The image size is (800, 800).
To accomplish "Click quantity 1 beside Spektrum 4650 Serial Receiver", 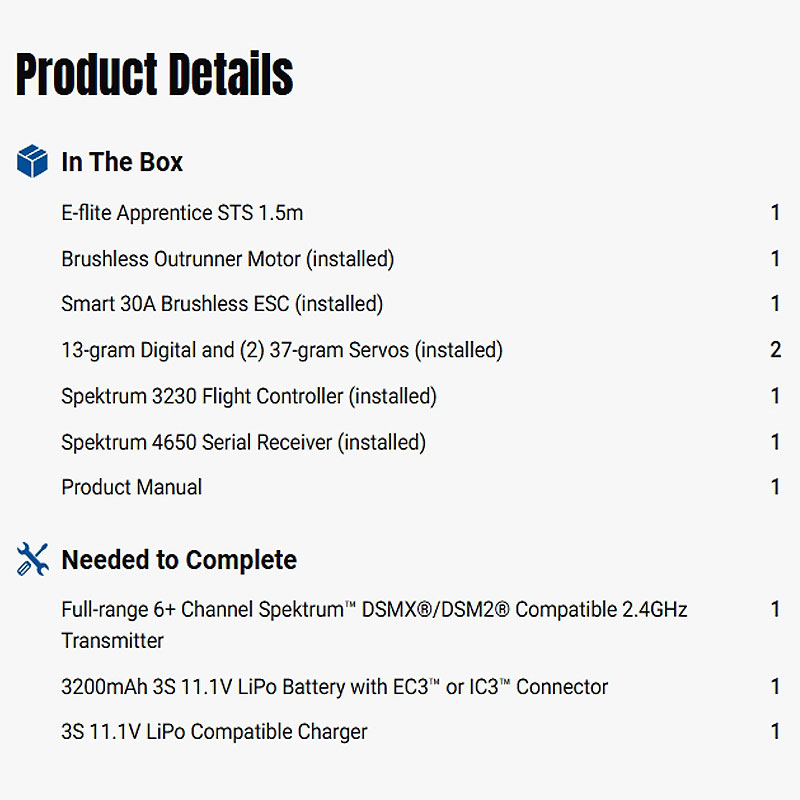I will click(x=775, y=442).
